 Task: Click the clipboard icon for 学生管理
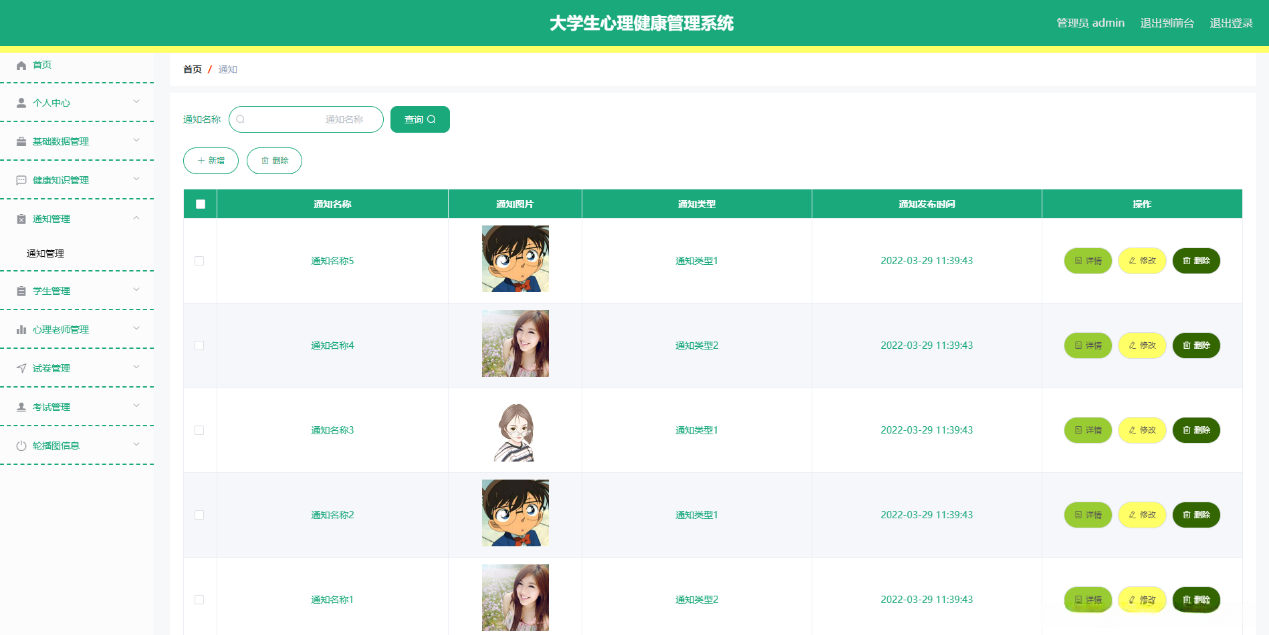tap(21, 291)
